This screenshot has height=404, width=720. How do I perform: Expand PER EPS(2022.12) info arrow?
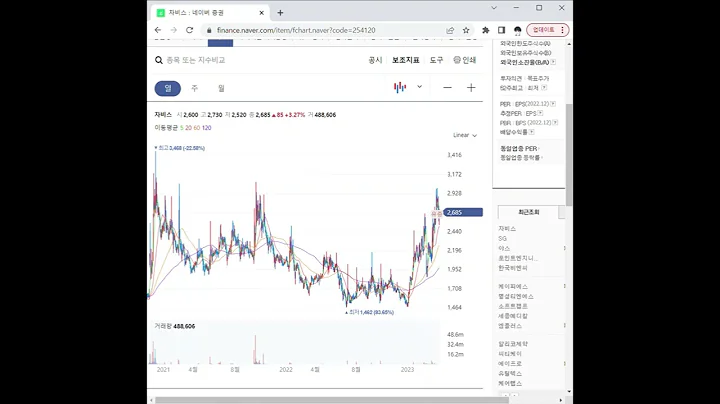553,104
